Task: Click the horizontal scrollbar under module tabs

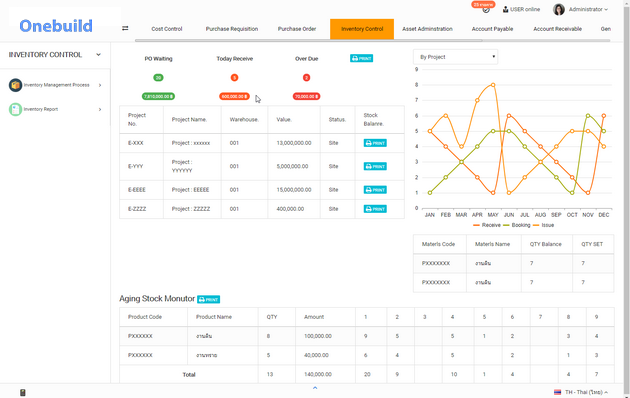Action: [x=309, y=41]
